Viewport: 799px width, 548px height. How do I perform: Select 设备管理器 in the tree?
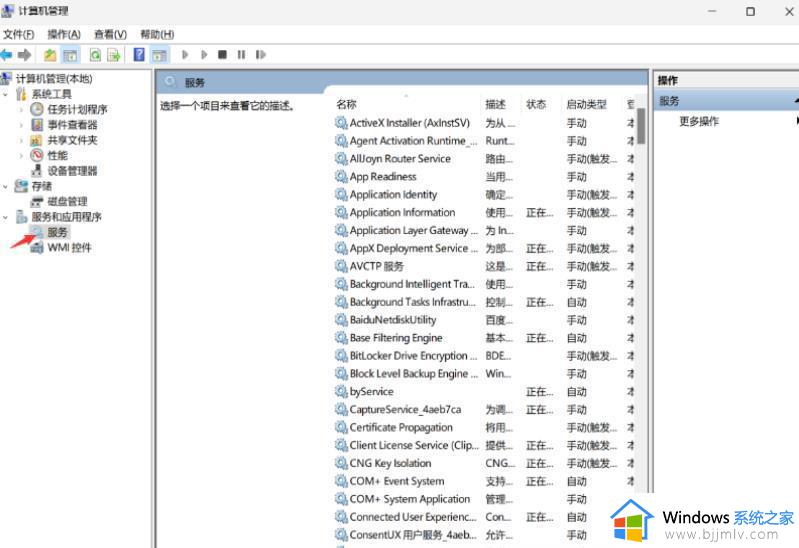pos(72,171)
